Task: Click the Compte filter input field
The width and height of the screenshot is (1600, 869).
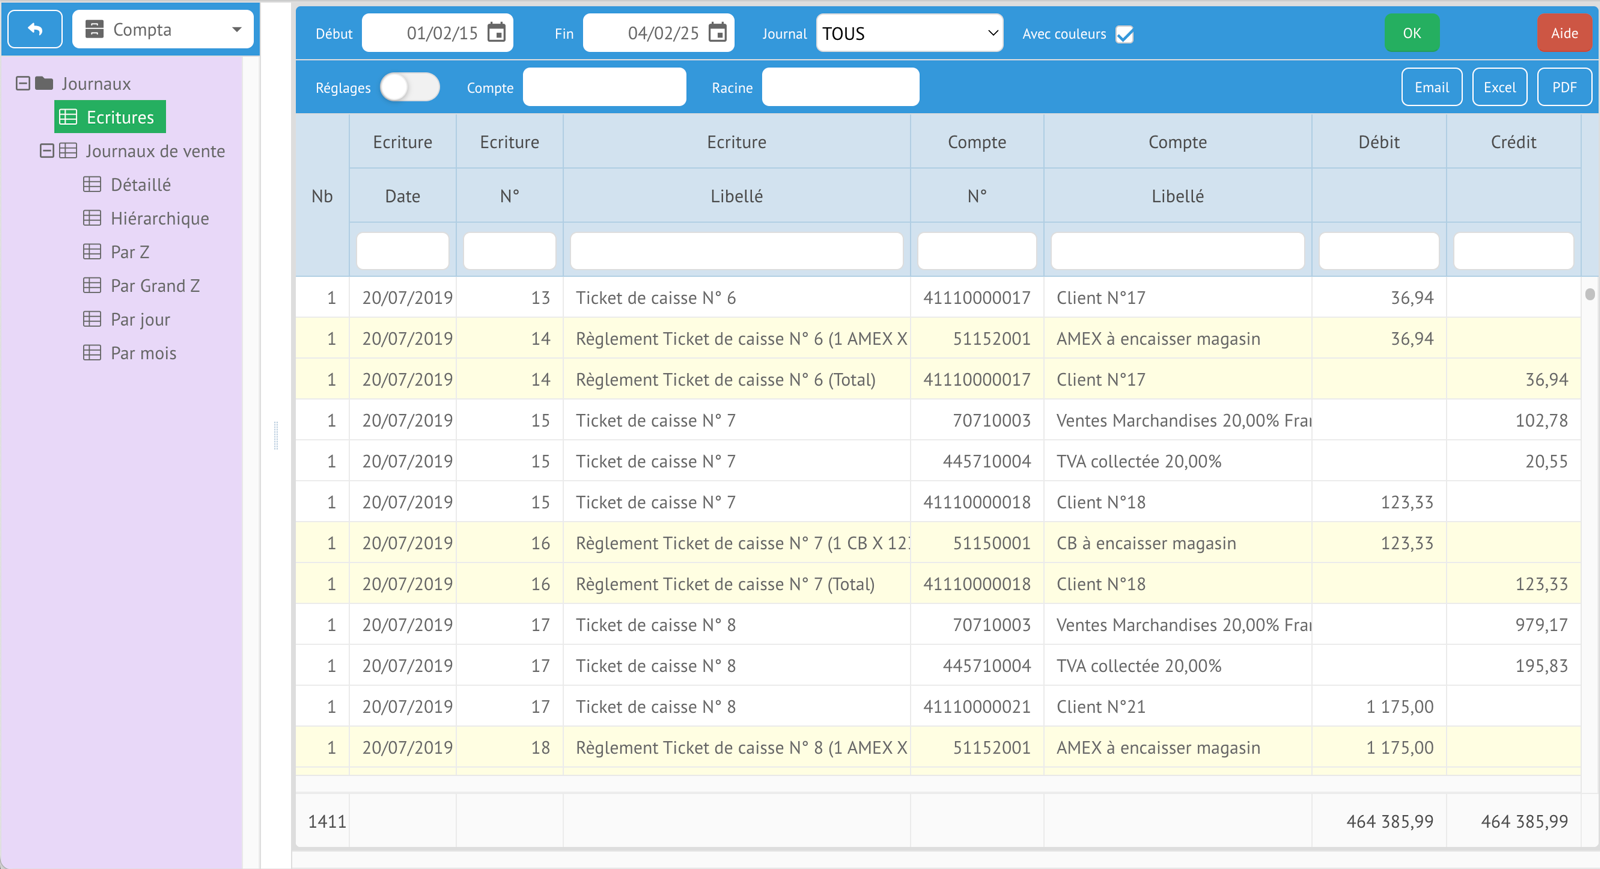Action: tap(604, 88)
